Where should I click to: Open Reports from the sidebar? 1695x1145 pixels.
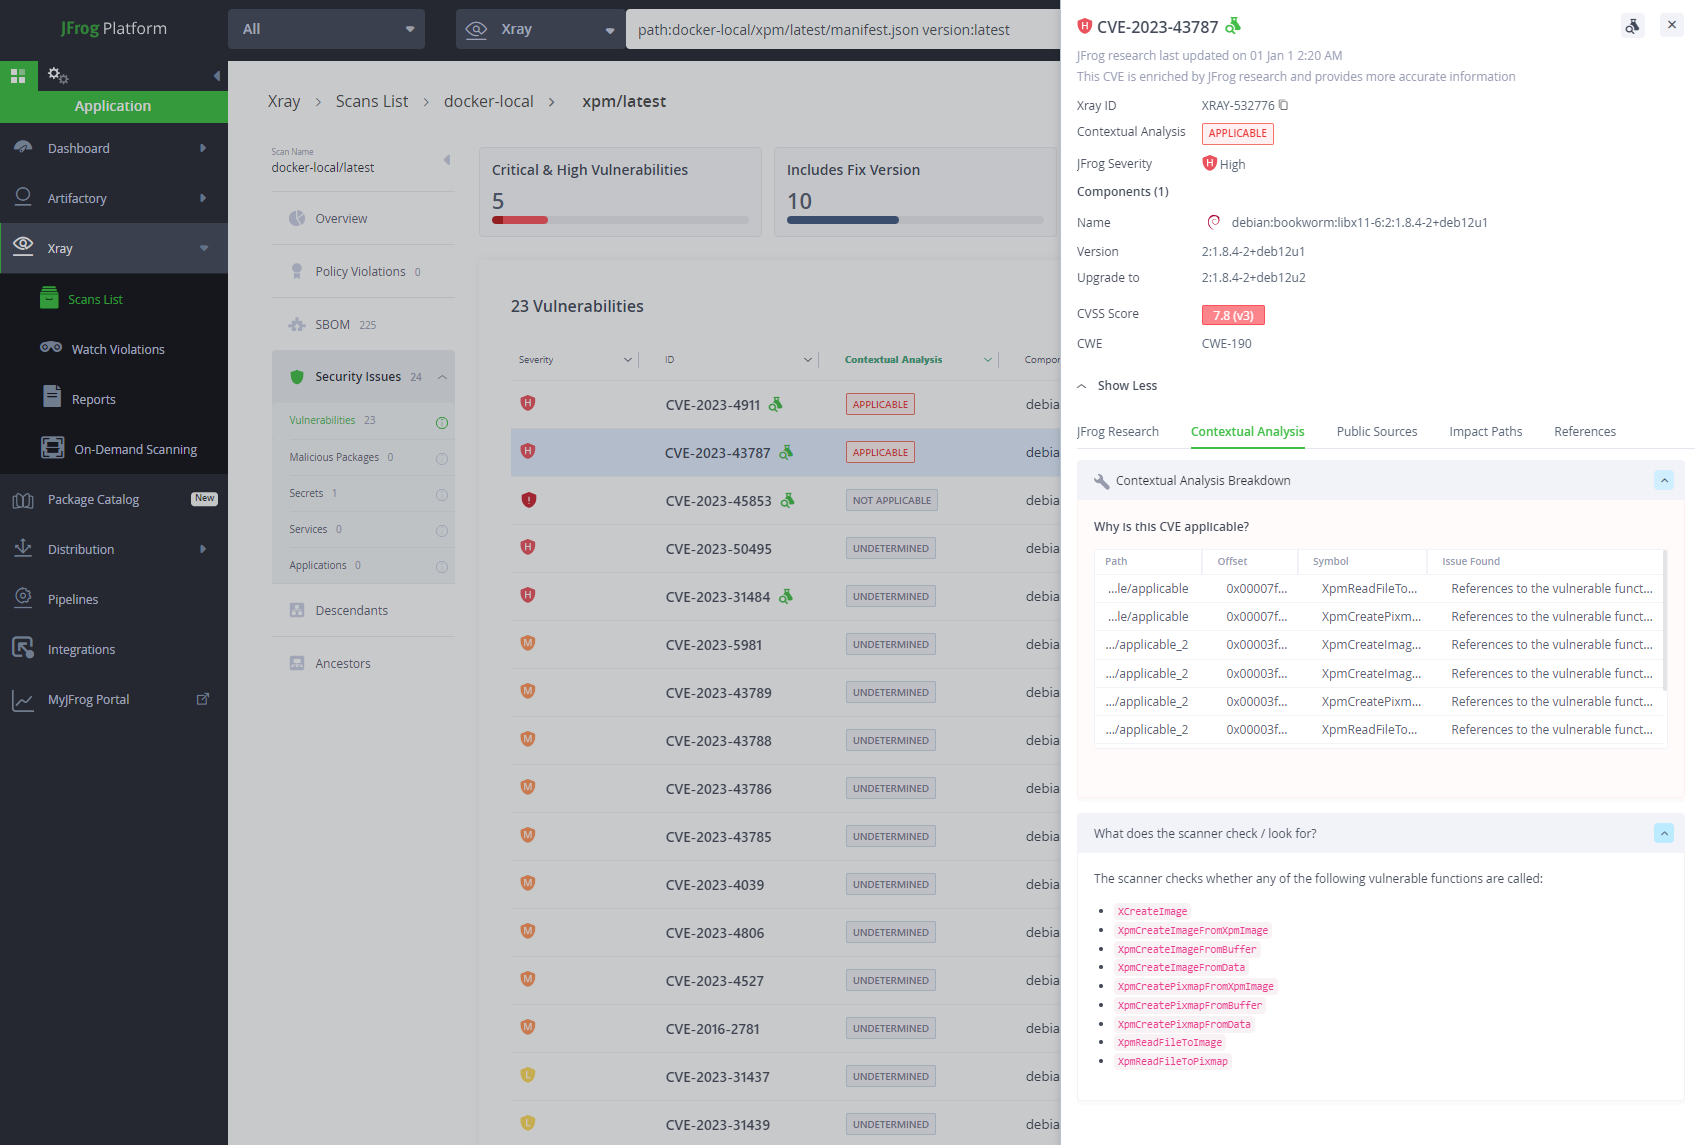[92, 398]
